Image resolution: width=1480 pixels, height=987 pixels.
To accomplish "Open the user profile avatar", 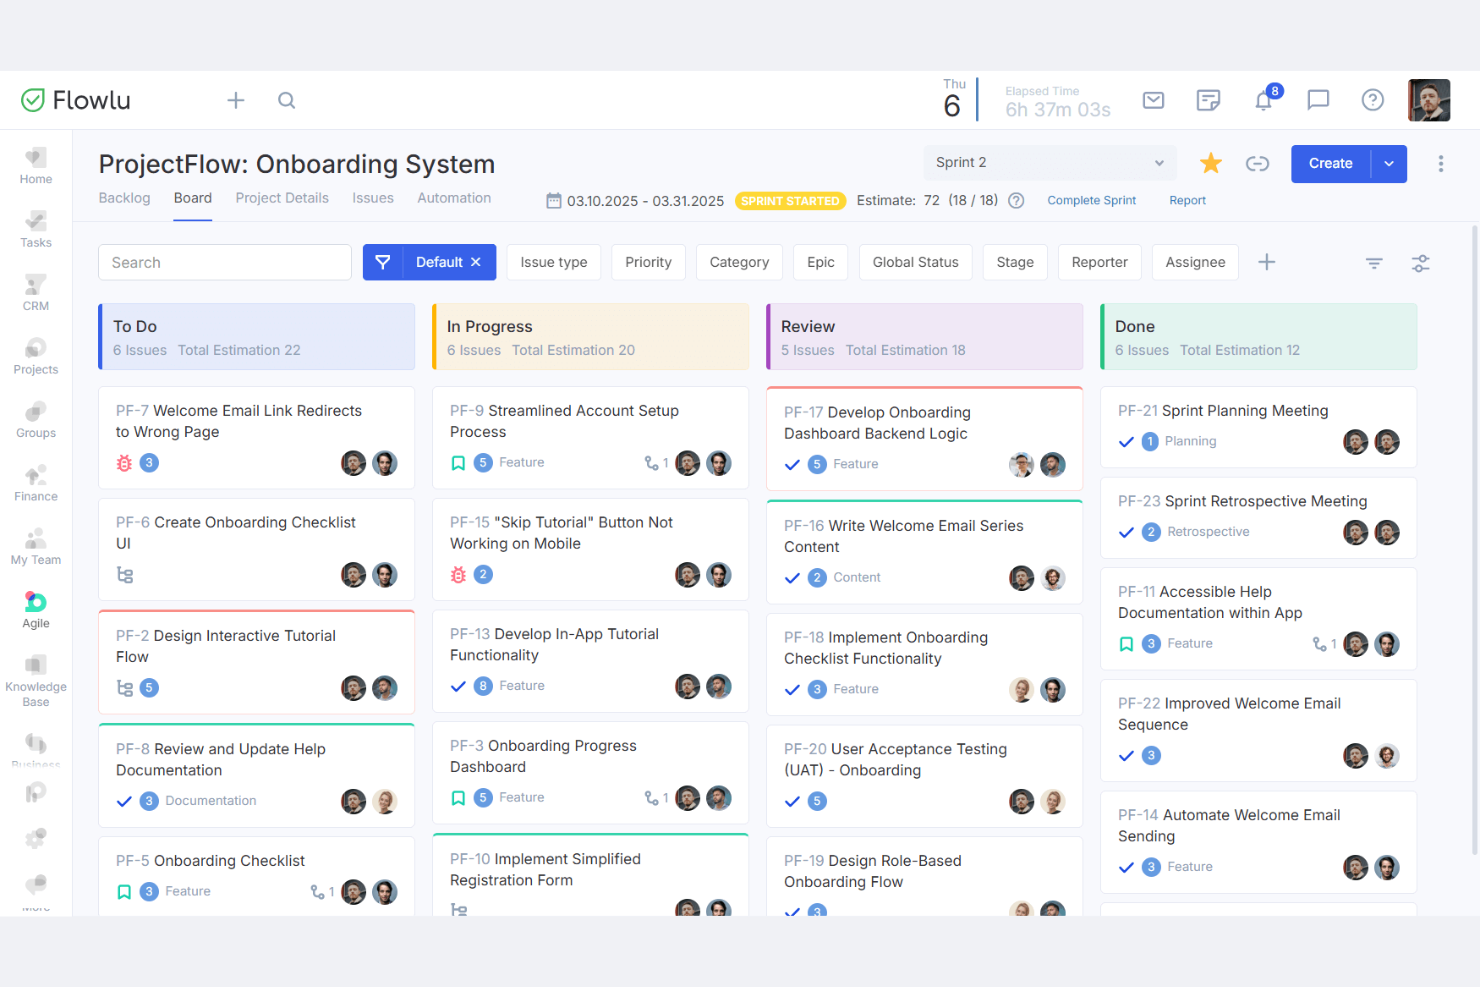I will (x=1429, y=100).
